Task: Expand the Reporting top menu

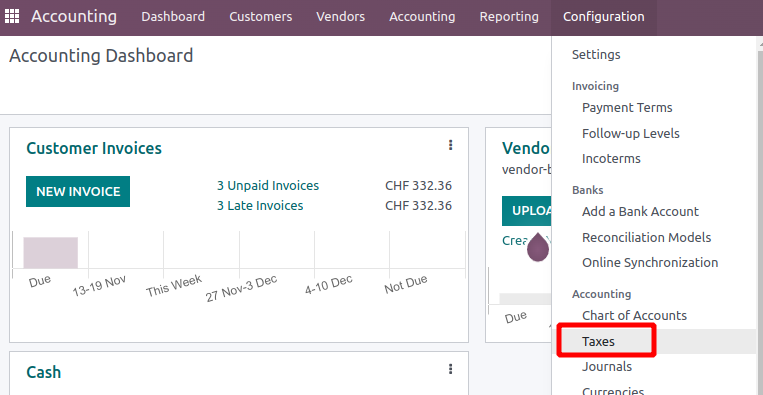Action: (509, 17)
